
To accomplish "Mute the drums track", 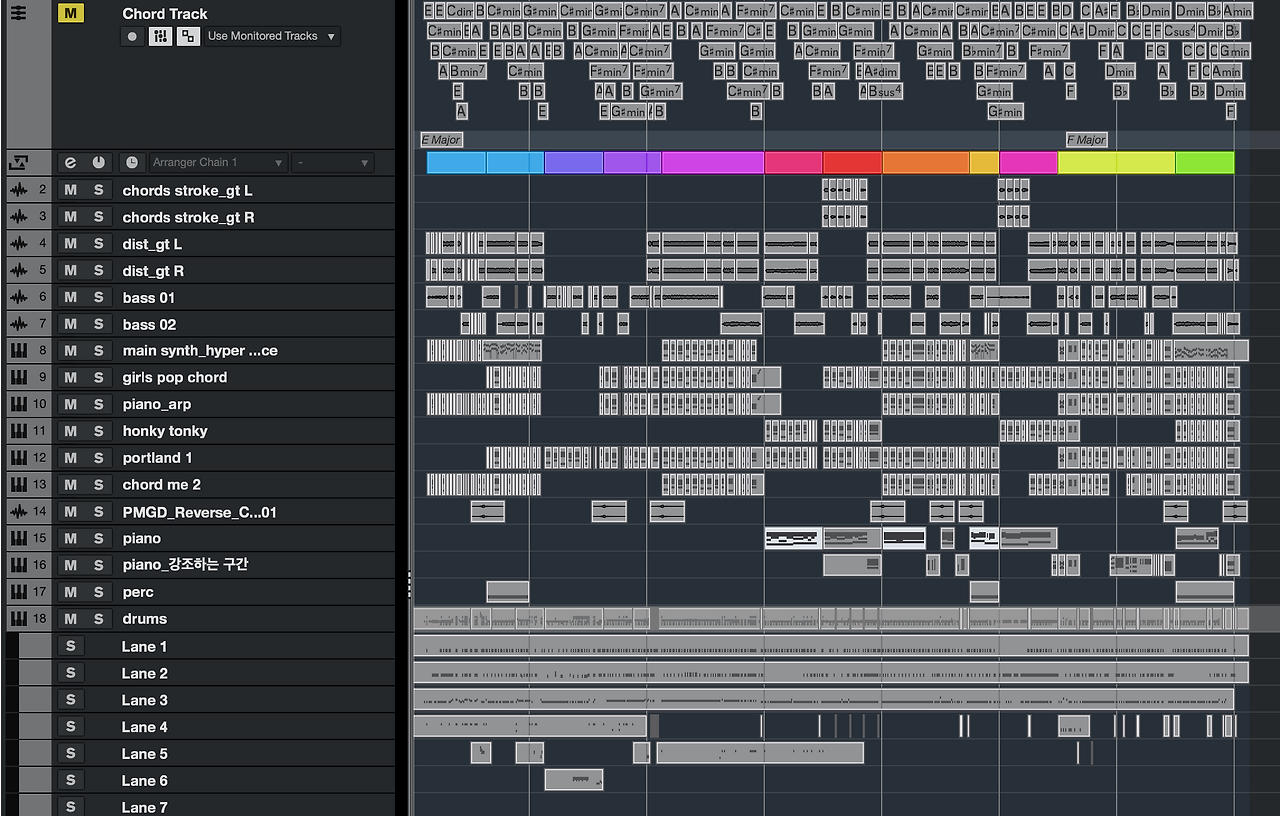I will pyautogui.click(x=70, y=619).
